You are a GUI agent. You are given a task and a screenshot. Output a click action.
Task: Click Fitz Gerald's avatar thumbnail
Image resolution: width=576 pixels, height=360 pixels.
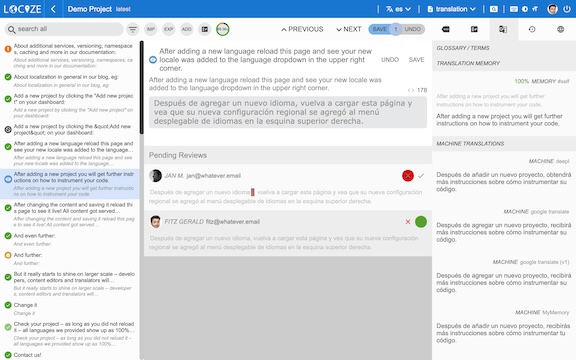tap(155, 222)
